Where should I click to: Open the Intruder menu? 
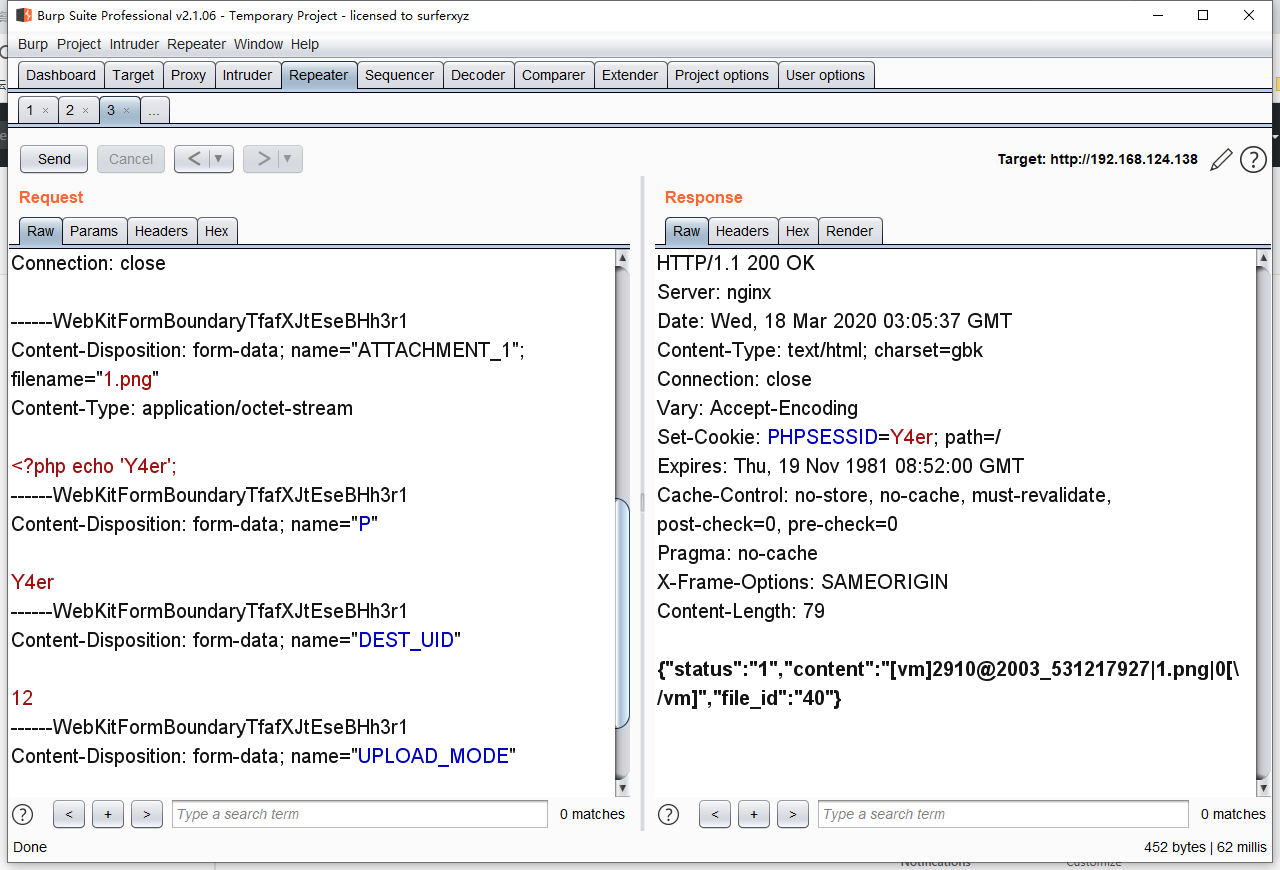click(x=134, y=44)
